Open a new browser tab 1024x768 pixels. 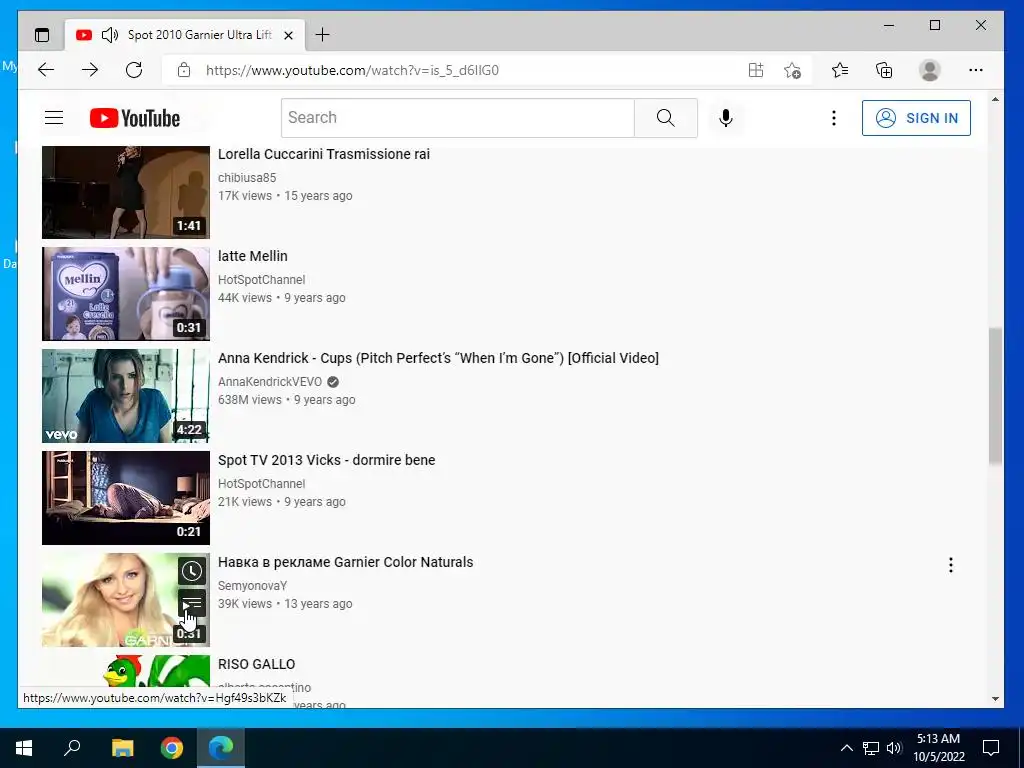click(x=322, y=35)
